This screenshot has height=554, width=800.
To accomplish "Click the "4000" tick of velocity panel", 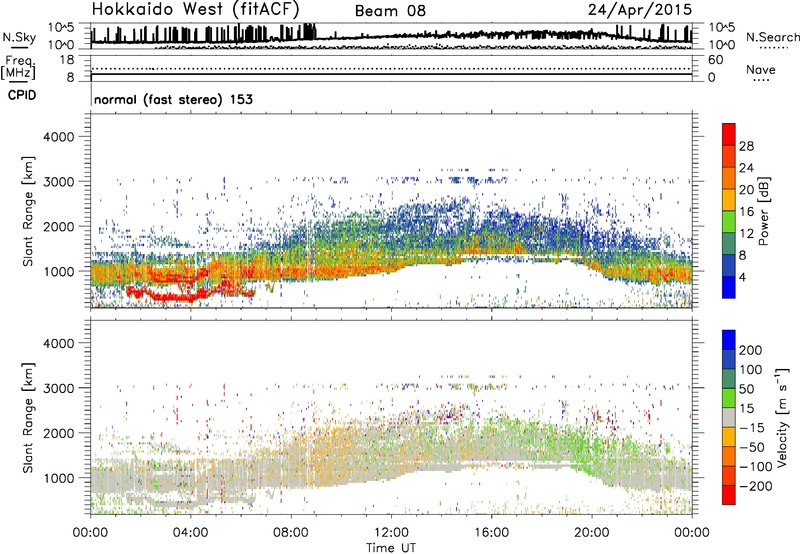I will pyautogui.click(x=58, y=343).
